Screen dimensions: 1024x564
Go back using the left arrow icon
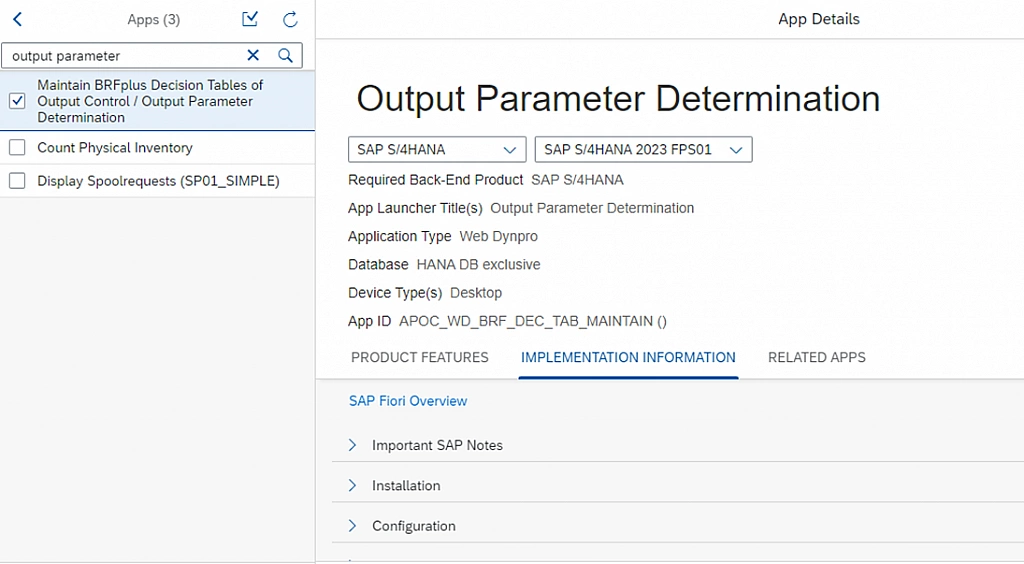tap(18, 20)
